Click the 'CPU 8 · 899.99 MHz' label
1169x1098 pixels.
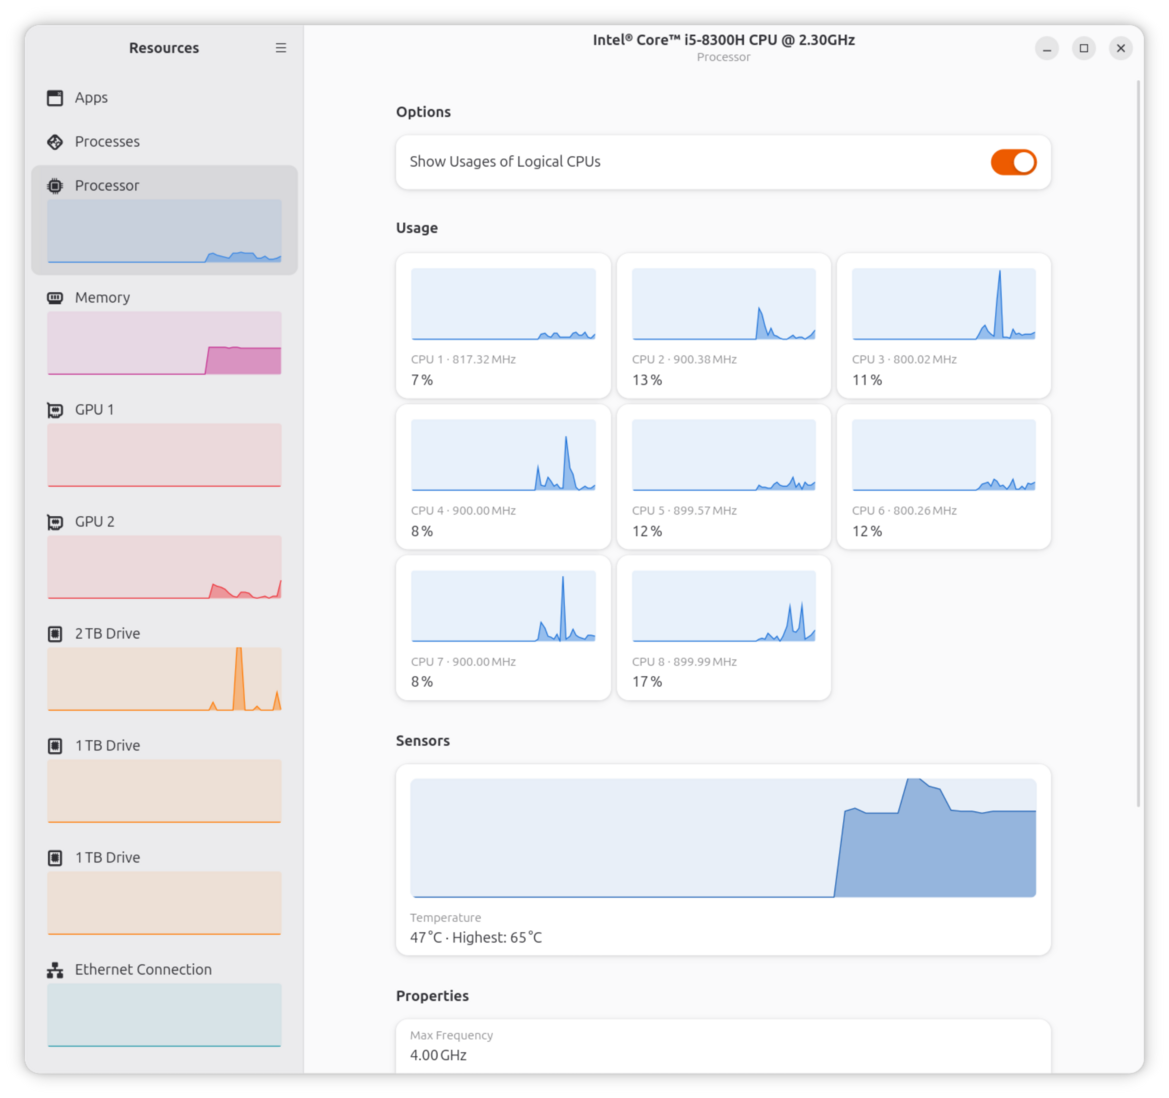pos(684,662)
